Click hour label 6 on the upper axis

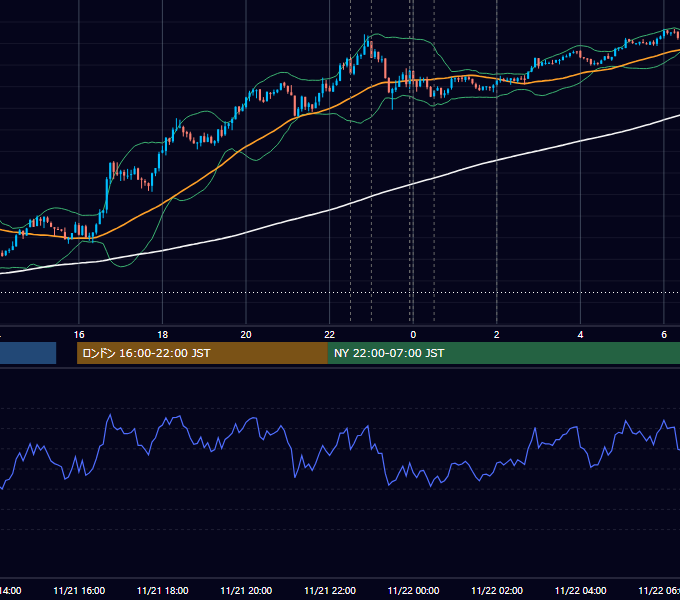[x=664, y=335]
